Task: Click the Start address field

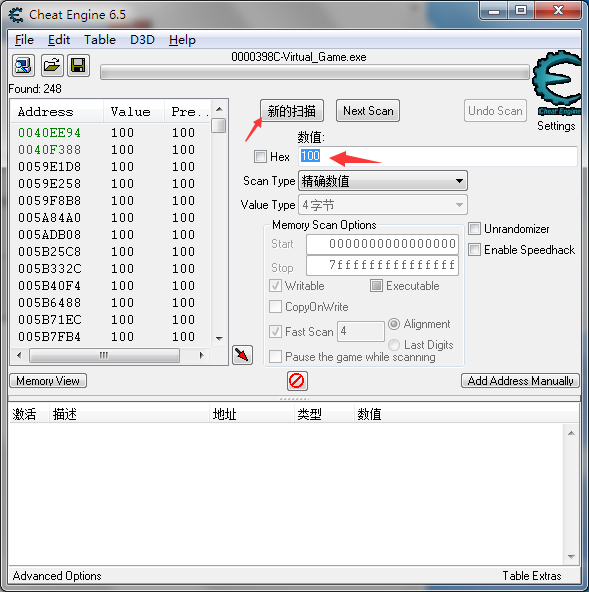Action: pos(382,244)
